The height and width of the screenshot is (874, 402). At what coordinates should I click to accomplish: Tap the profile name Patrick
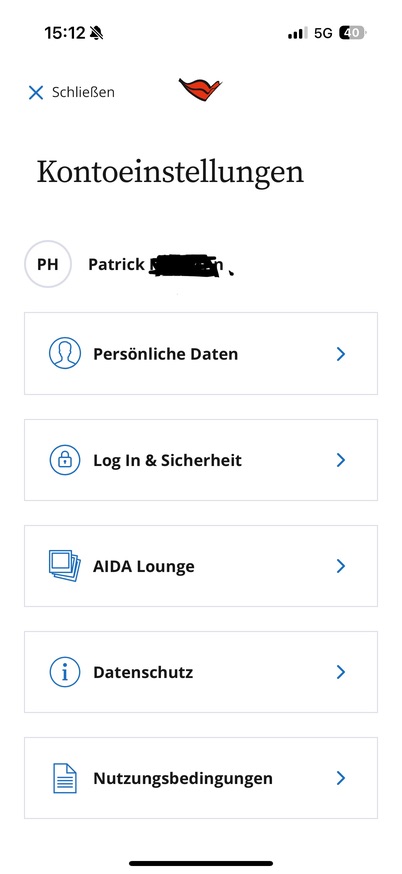point(117,264)
